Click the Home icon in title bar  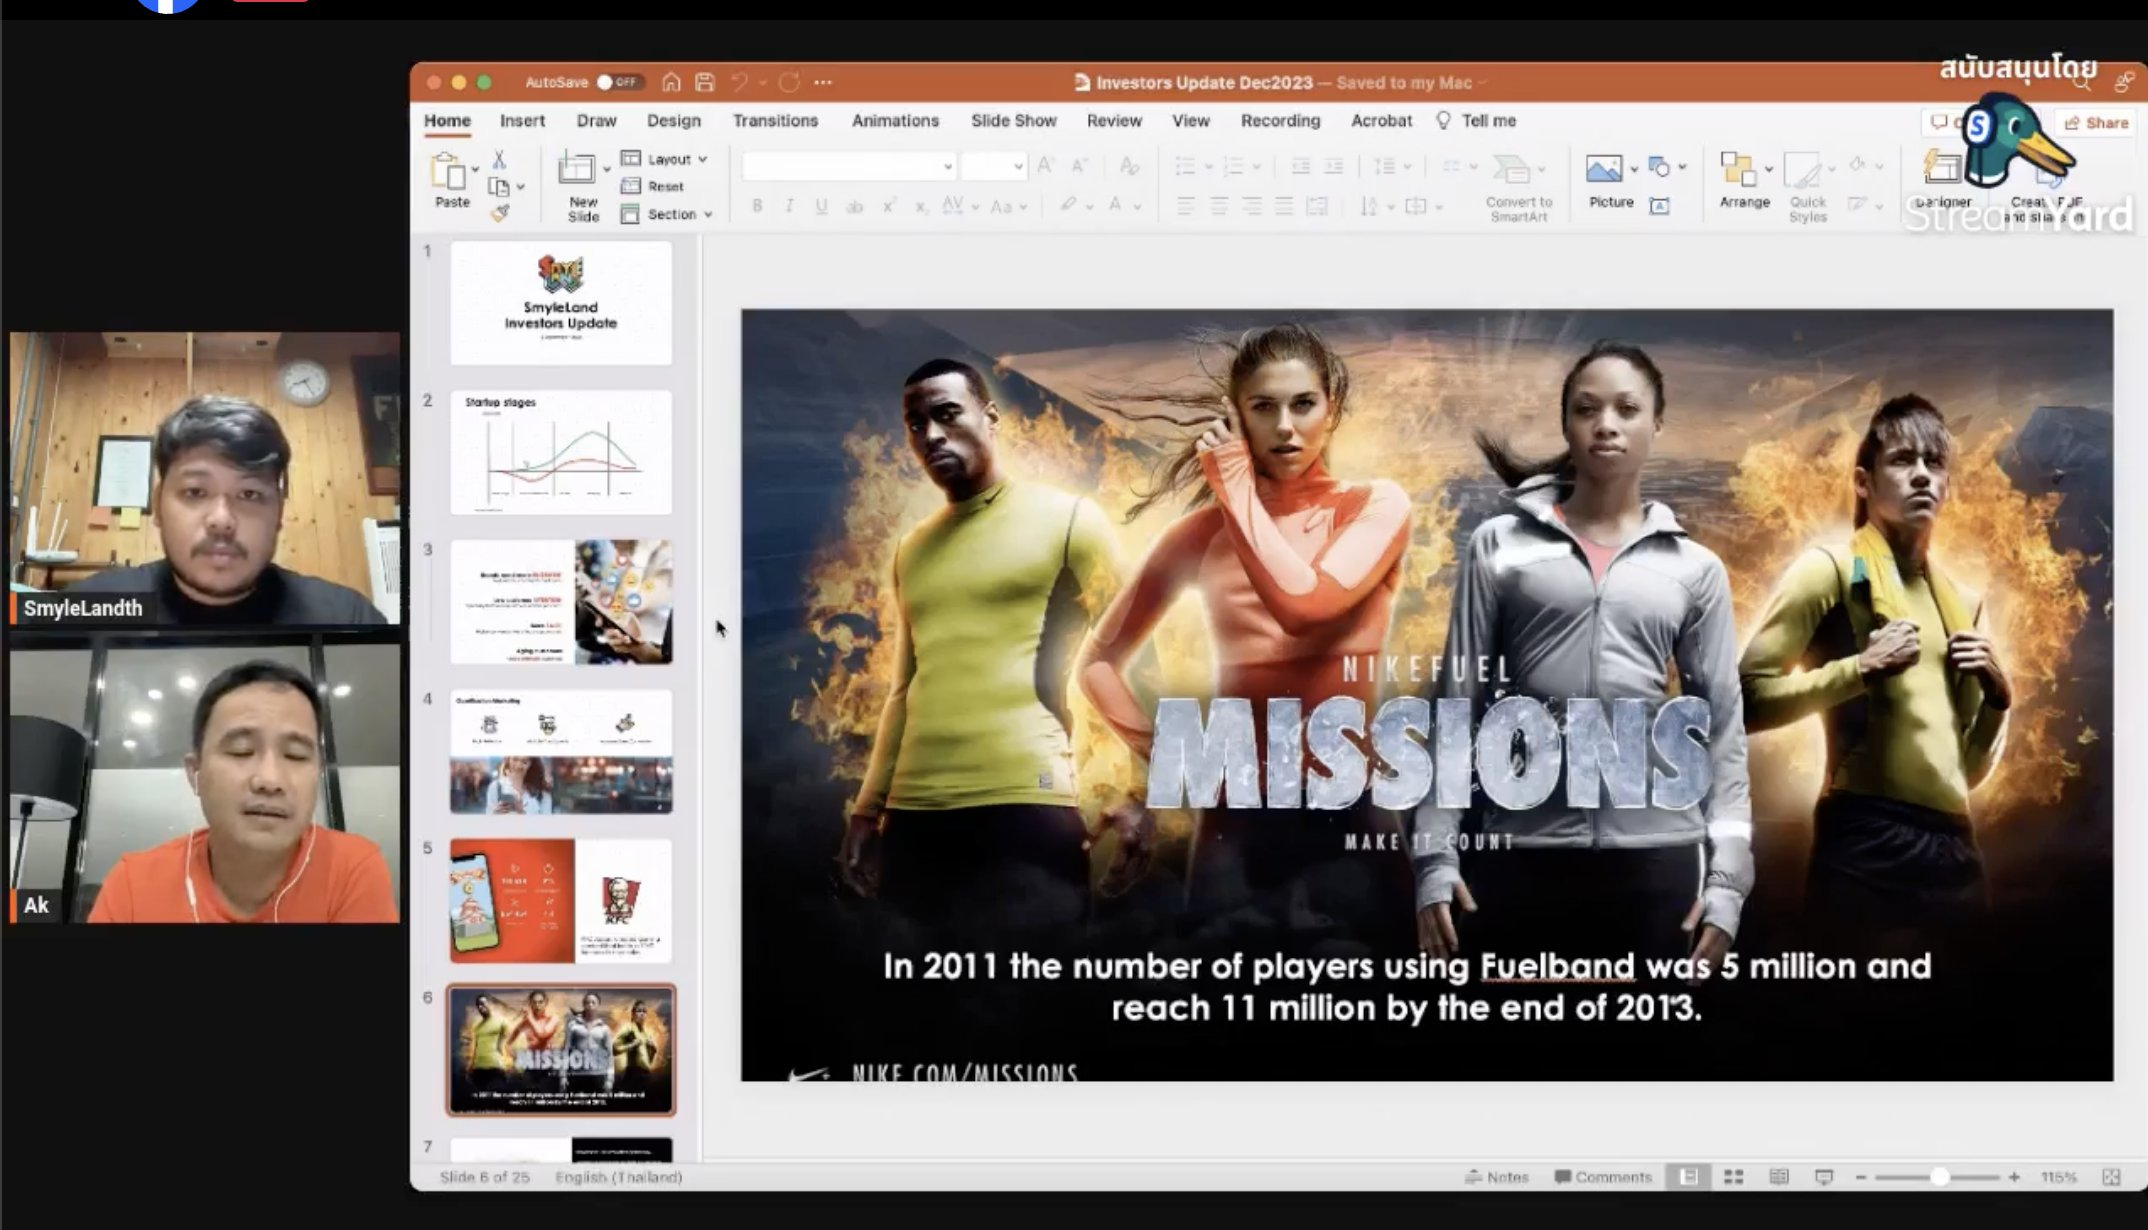click(x=671, y=82)
